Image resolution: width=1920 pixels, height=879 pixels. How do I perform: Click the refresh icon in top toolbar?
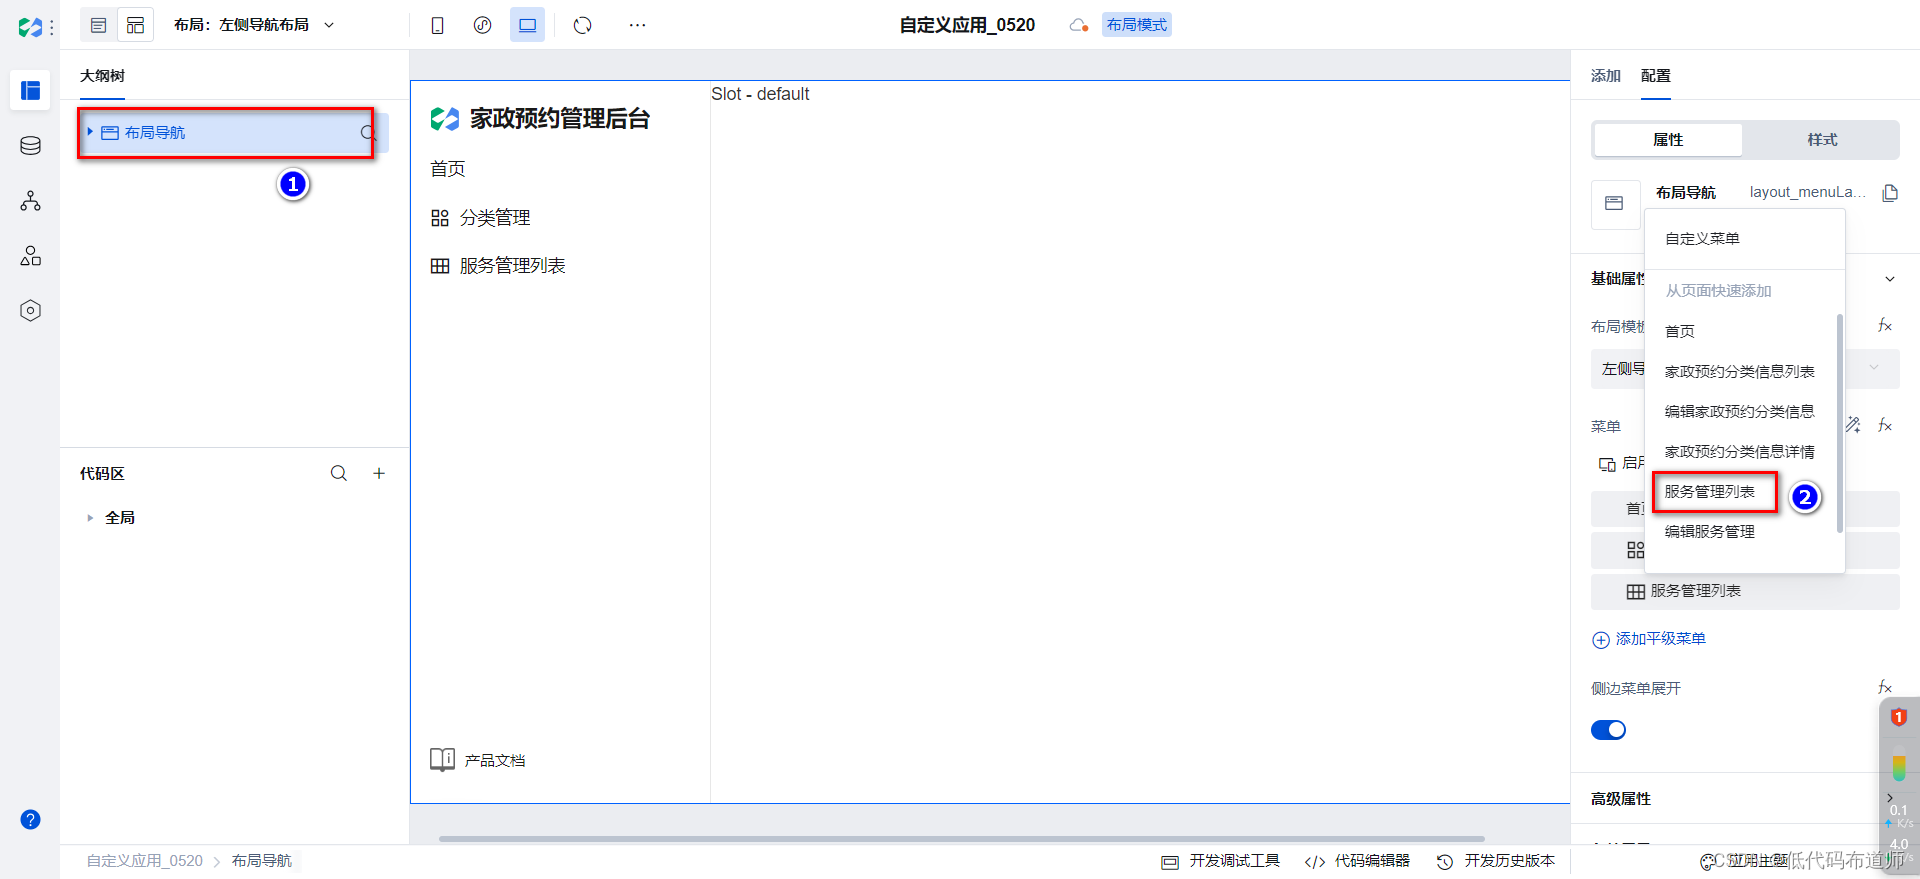coord(583,25)
